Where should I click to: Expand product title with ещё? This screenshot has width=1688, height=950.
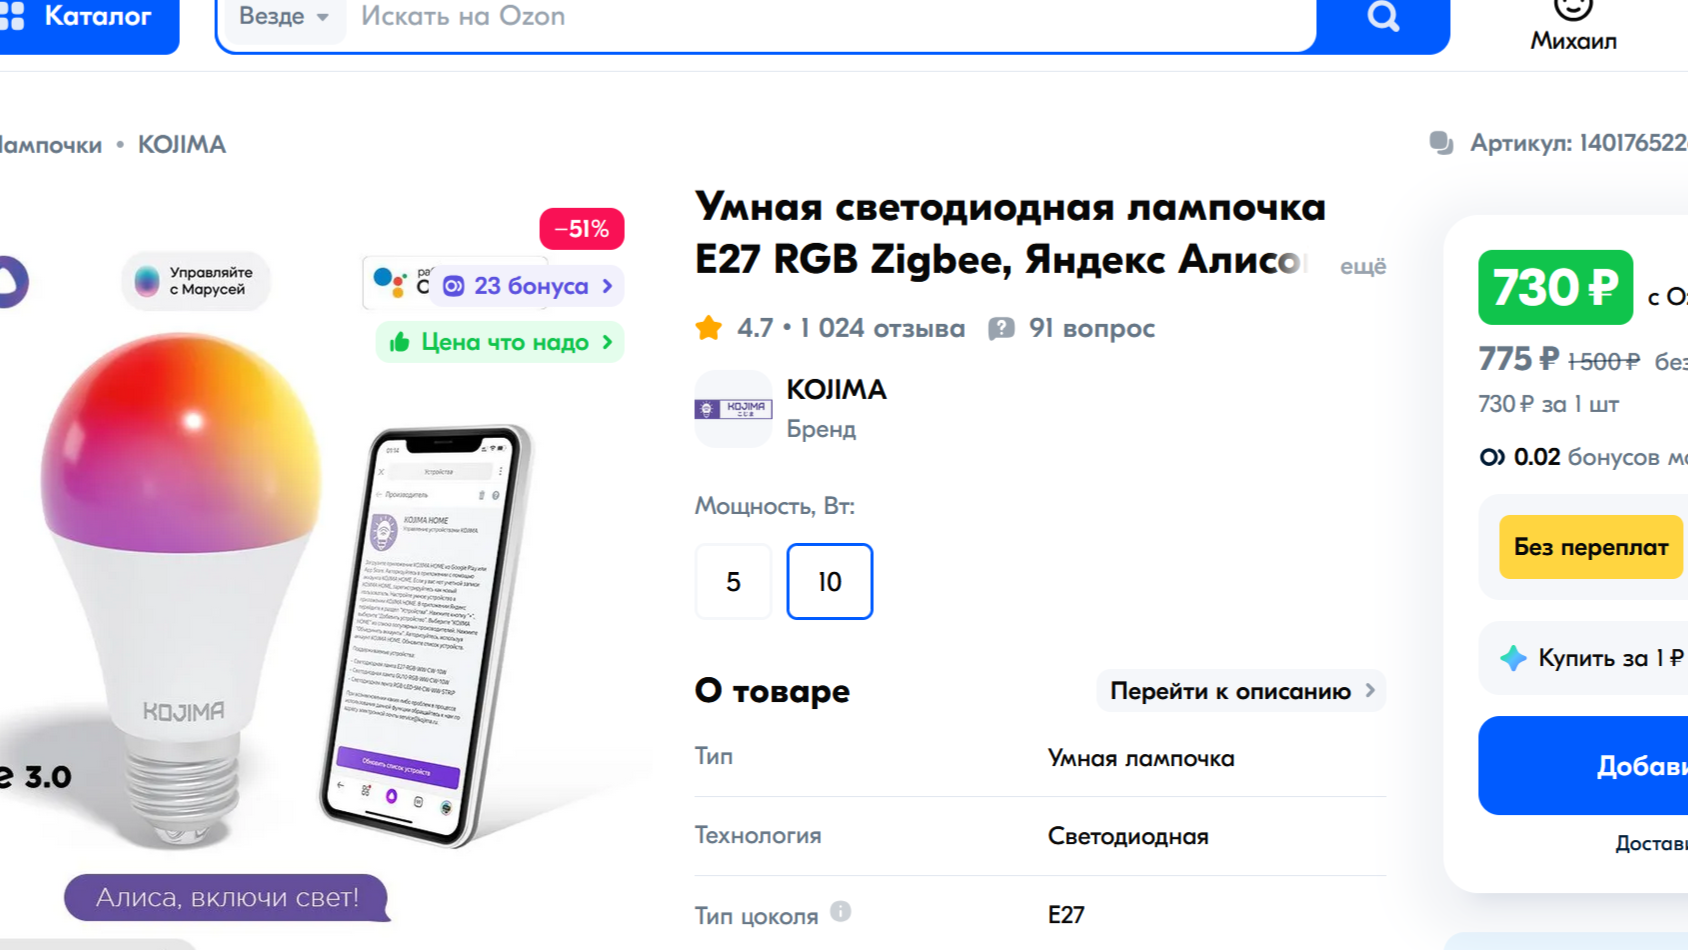1363,266
